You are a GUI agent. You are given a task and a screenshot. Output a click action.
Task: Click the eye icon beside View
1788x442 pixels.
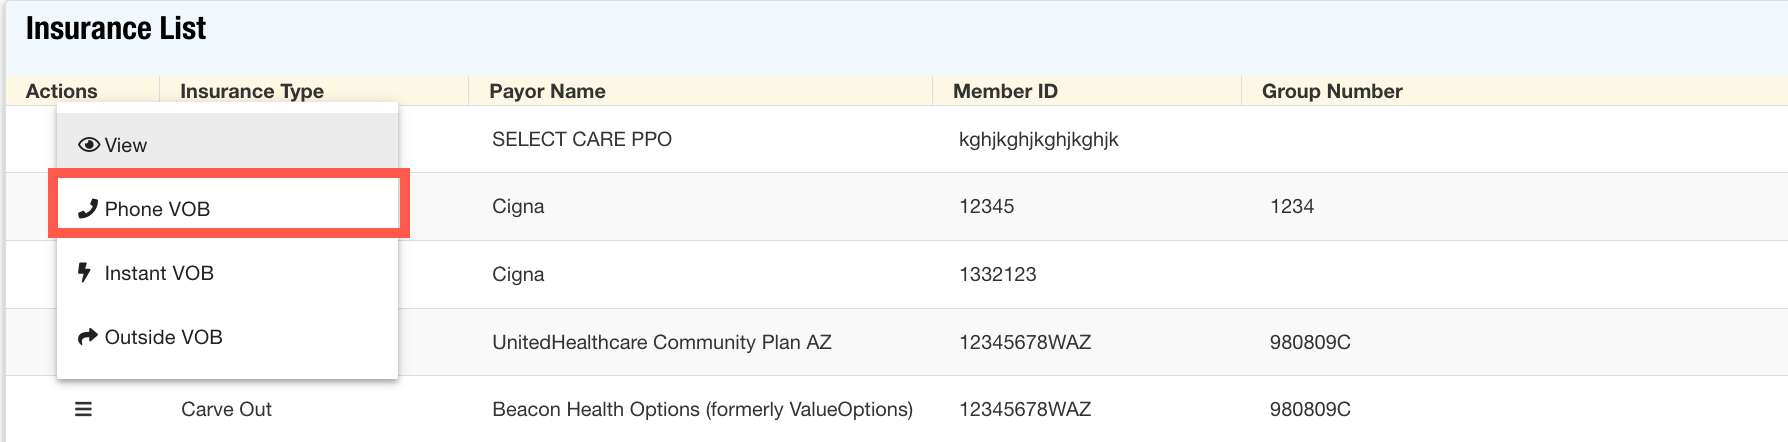click(88, 145)
